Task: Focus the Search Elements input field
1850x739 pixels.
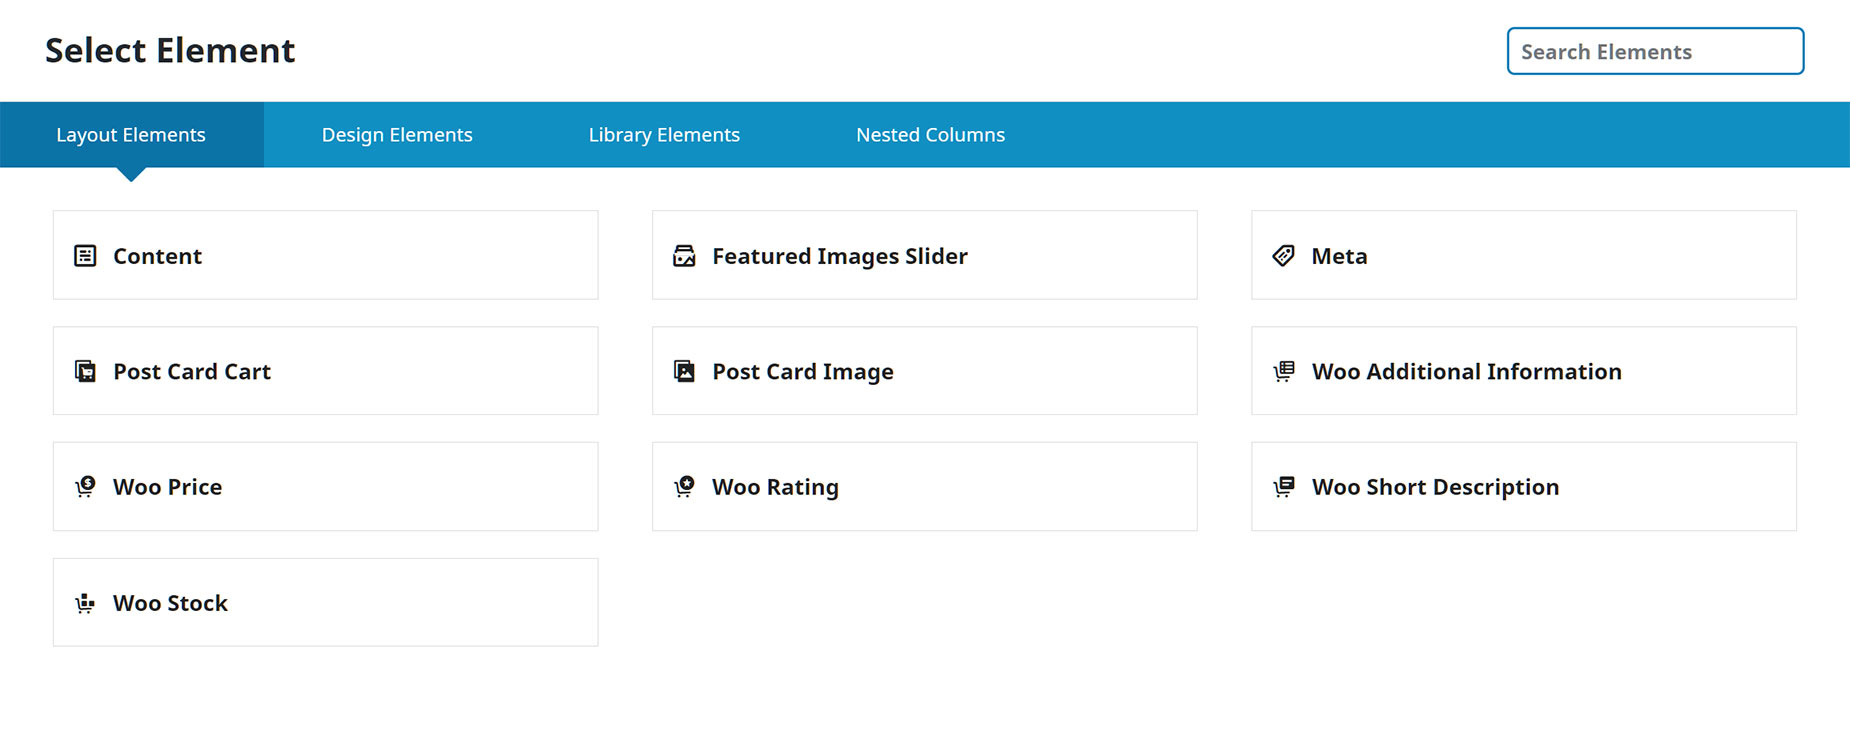Action: pyautogui.click(x=1655, y=51)
